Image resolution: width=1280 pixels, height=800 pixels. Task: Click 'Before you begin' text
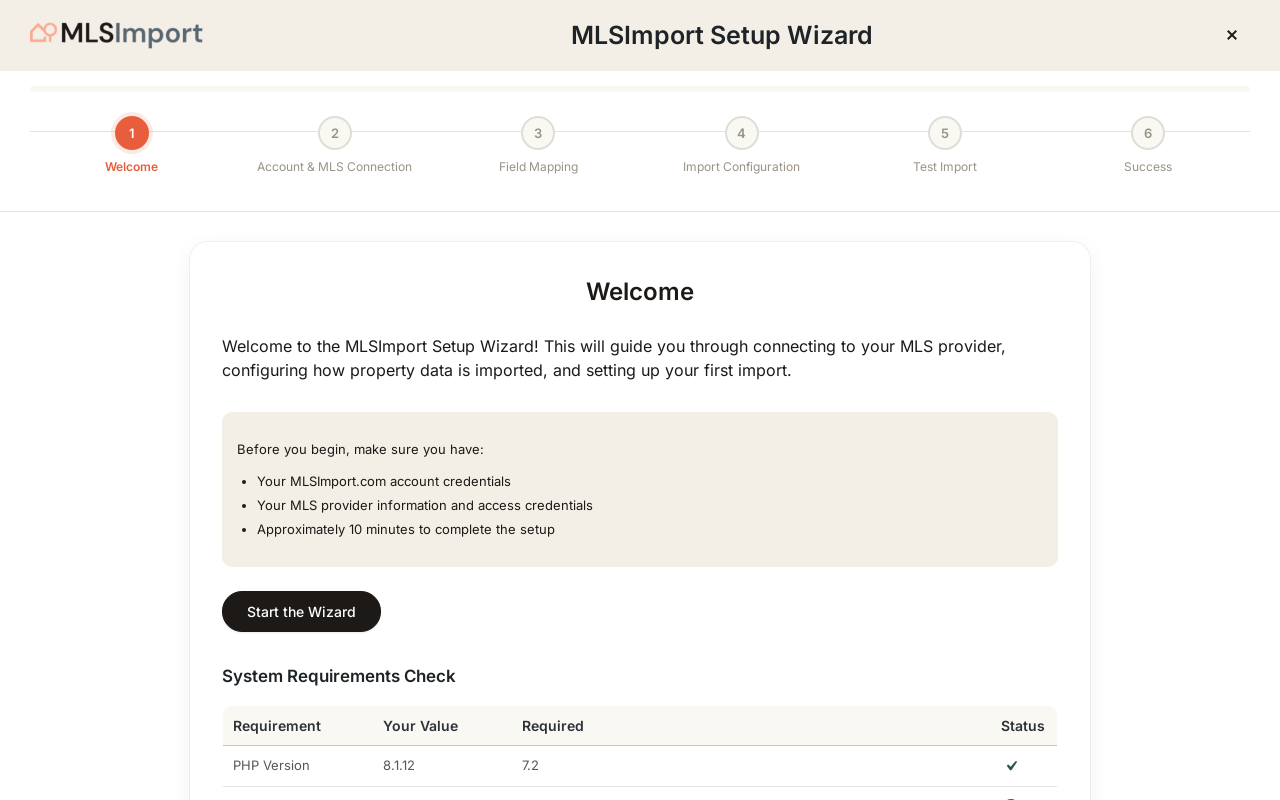[360, 449]
